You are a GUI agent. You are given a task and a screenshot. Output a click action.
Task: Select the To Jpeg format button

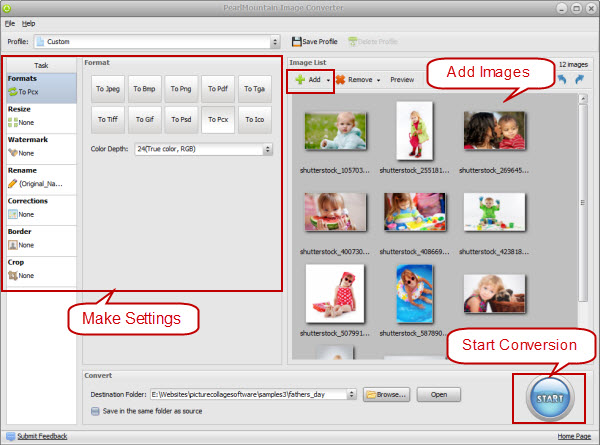(x=108, y=89)
